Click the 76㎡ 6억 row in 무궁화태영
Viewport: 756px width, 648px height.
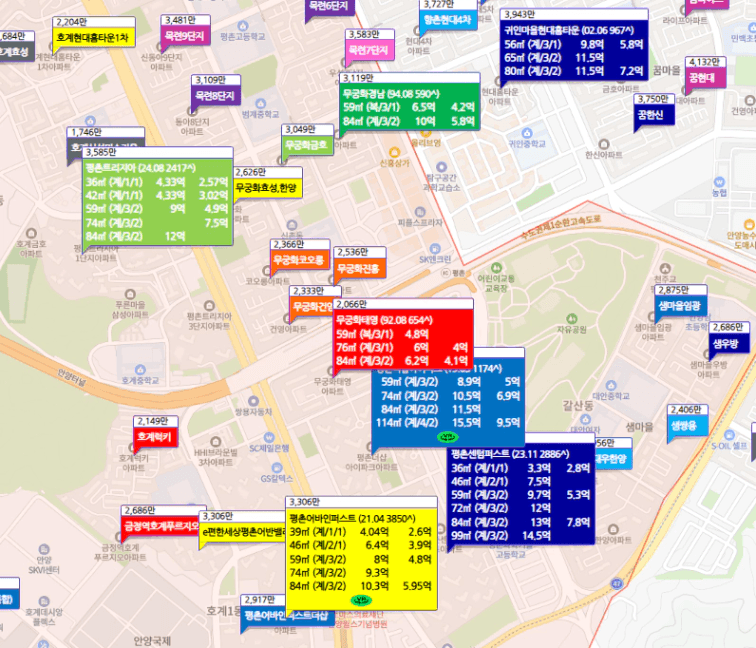[402, 347]
